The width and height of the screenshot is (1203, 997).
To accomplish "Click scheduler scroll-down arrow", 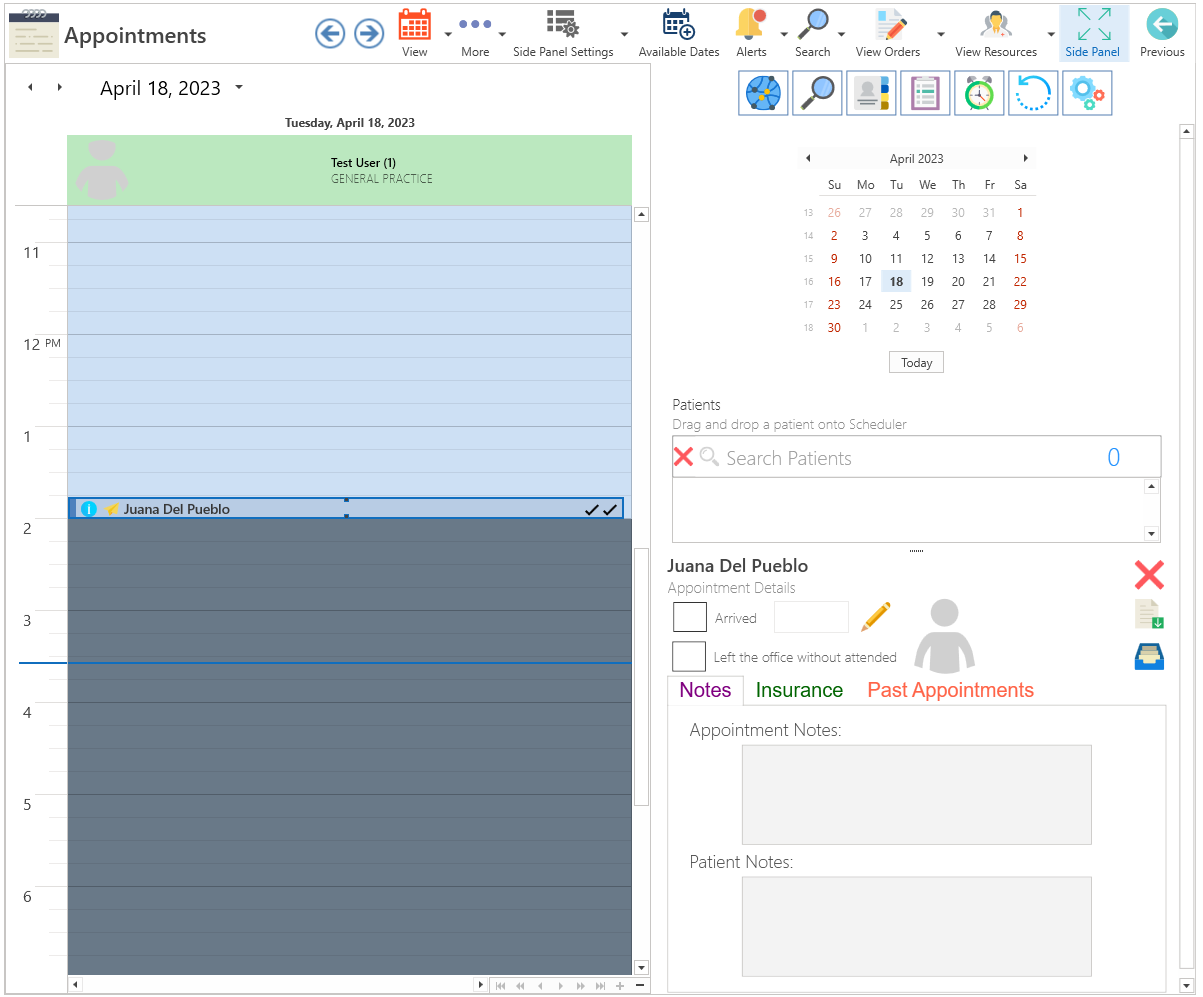I will [642, 967].
